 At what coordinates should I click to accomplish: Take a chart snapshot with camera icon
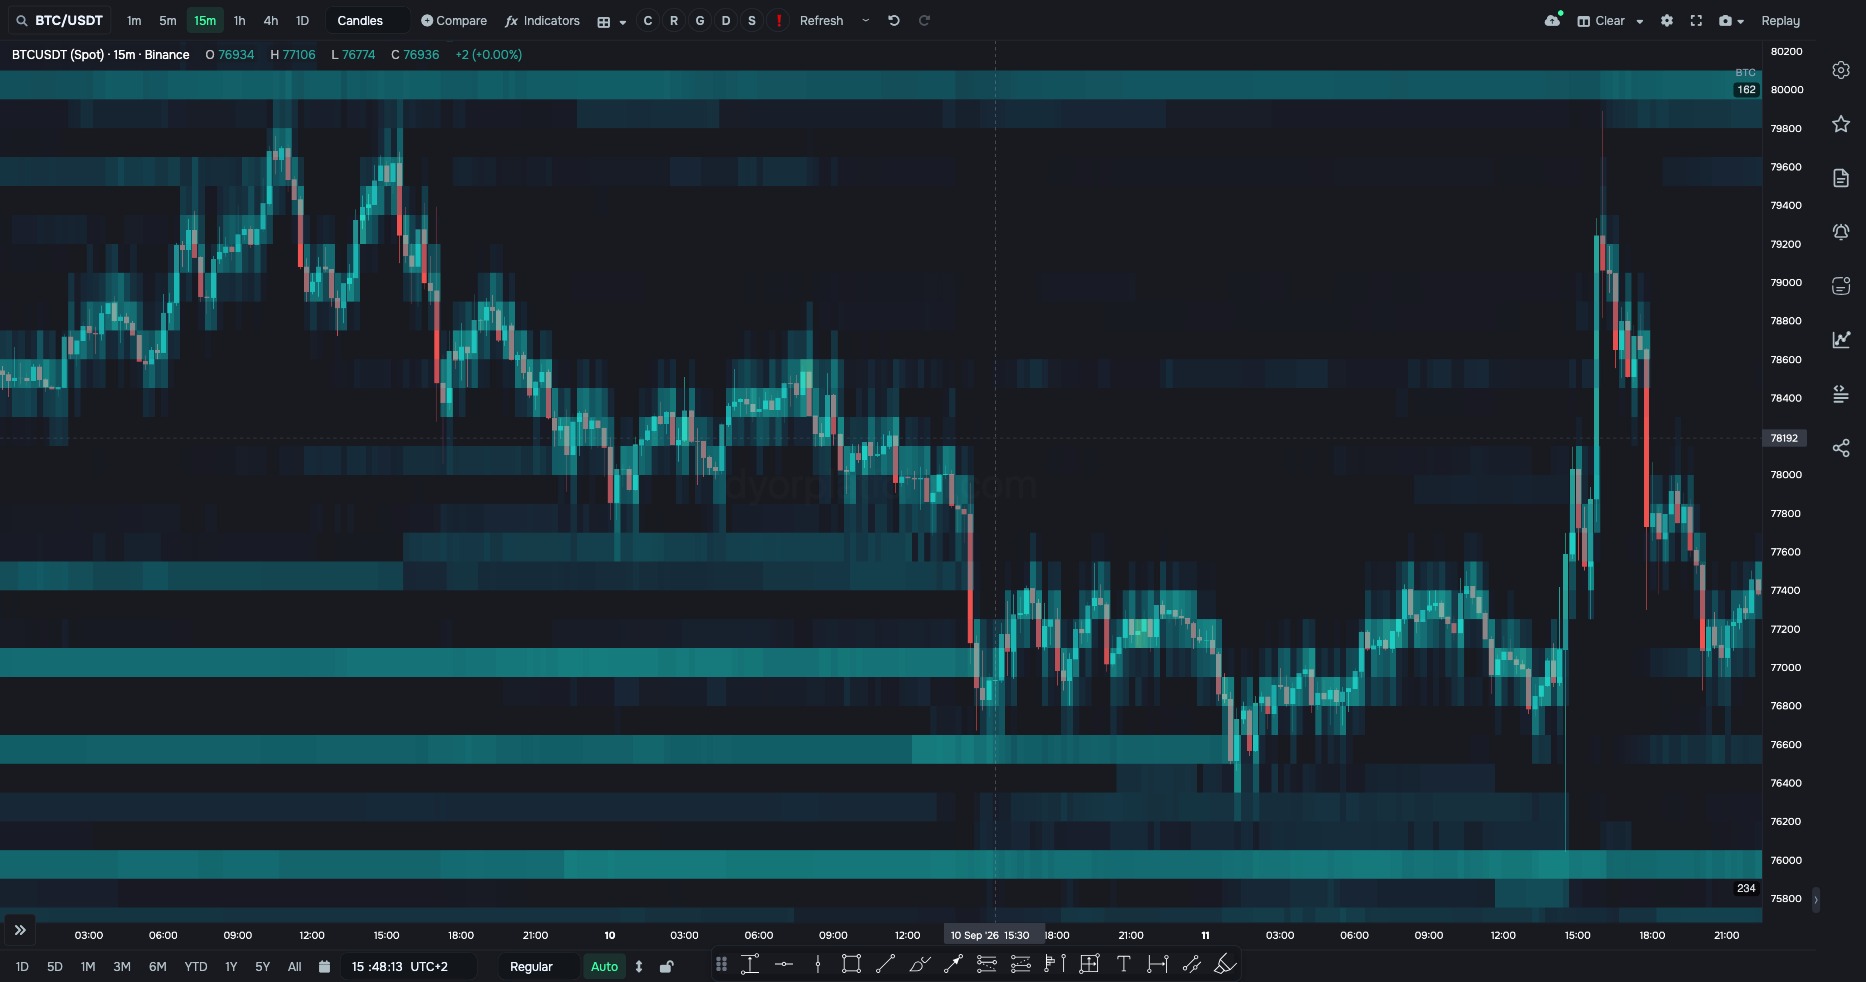click(x=1725, y=21)
